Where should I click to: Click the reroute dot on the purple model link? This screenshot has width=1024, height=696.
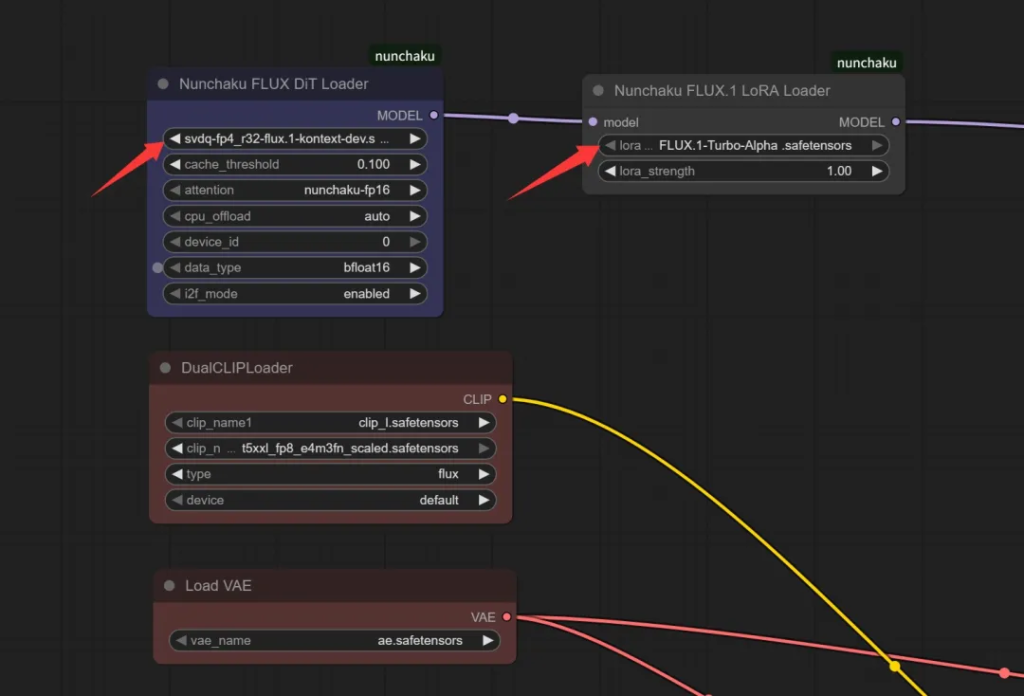(x=513, y=118)
